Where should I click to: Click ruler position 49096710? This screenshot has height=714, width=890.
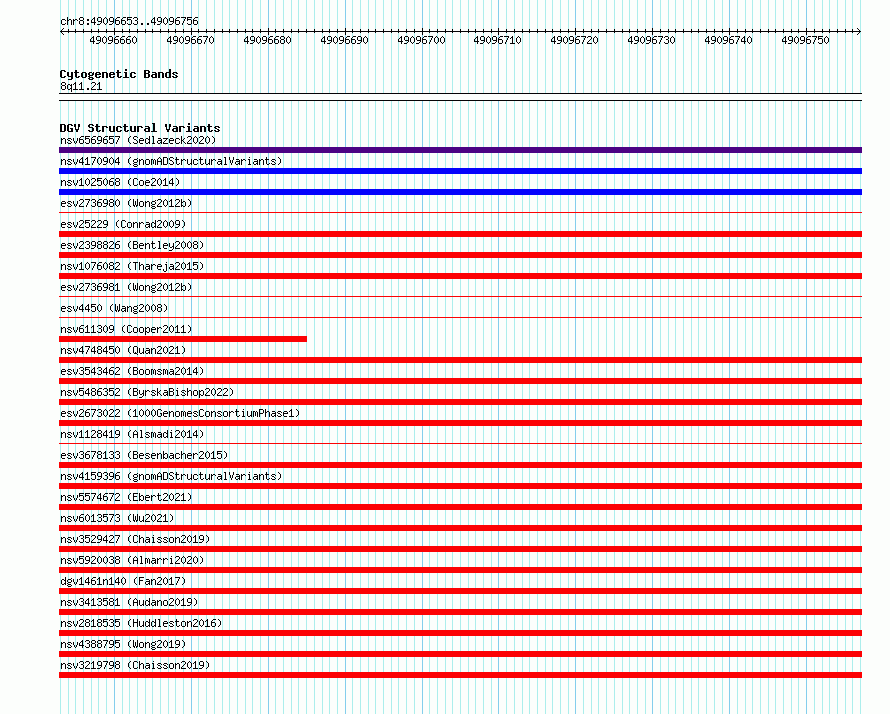pyautogui.click(x=498, y=40)
